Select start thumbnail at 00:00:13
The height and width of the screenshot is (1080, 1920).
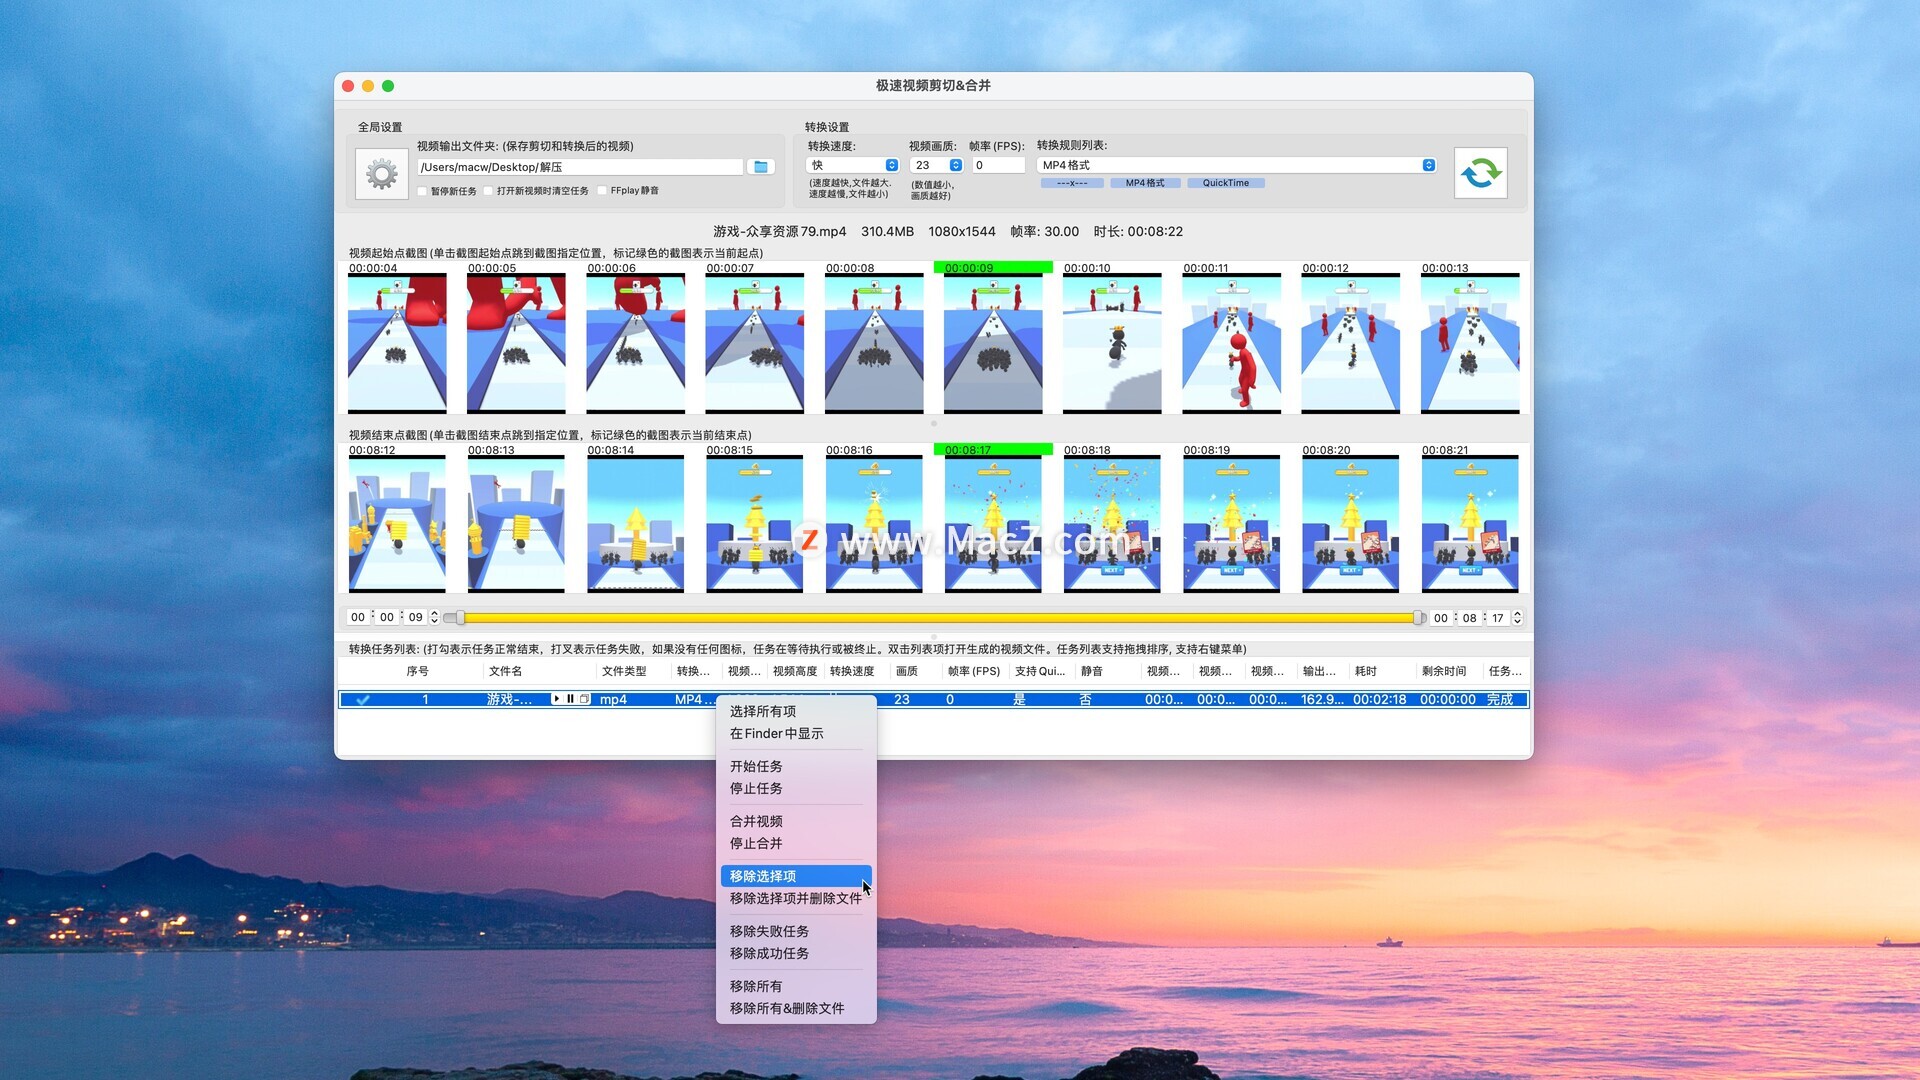[1470, 343]
